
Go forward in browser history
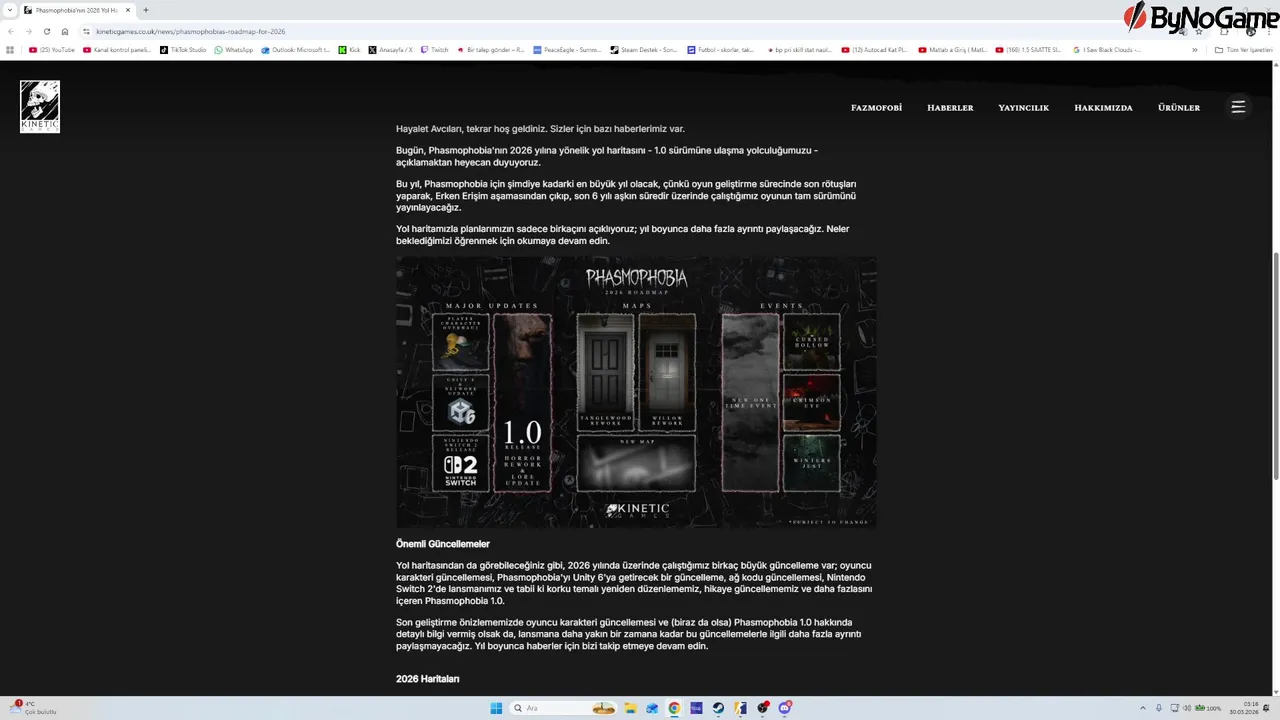tap(29, 31)
